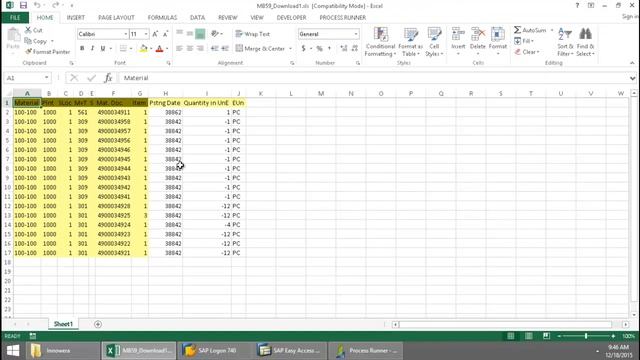640x360 pixels.
Task: Open the font color dropdown arrow
Action: (167, 49)
